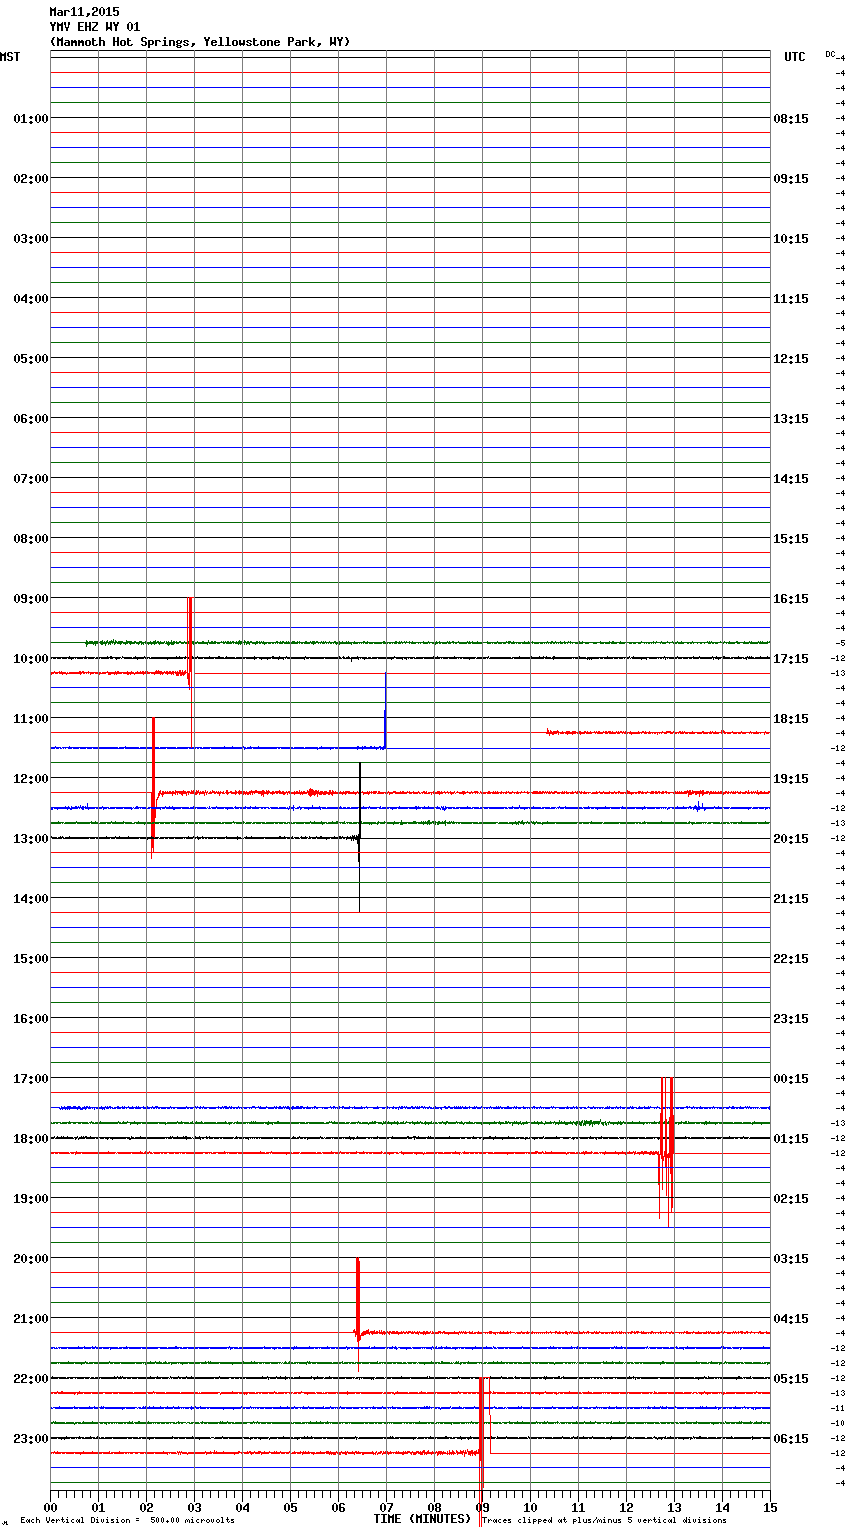Click the black spike near minute 6.4 at 13:00

coord(359,837)
